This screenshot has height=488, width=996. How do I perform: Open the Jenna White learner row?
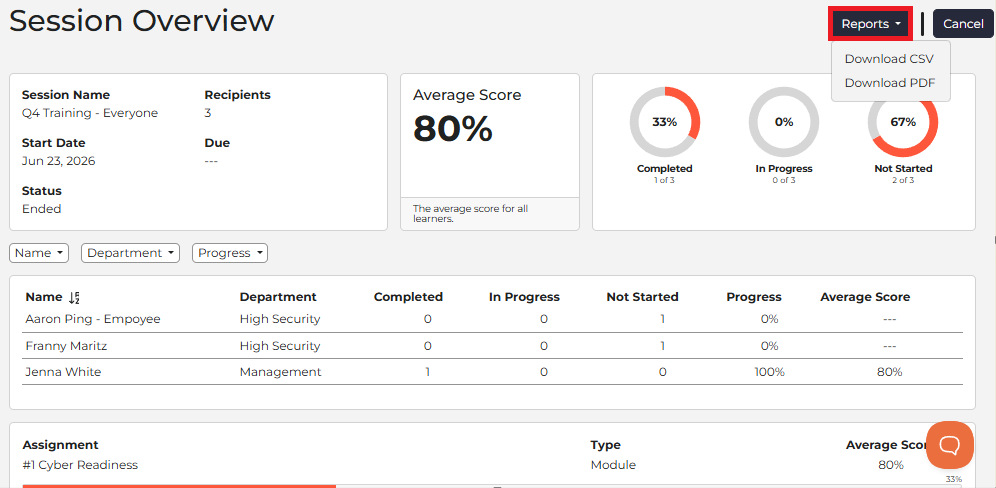tap(492, 372)
